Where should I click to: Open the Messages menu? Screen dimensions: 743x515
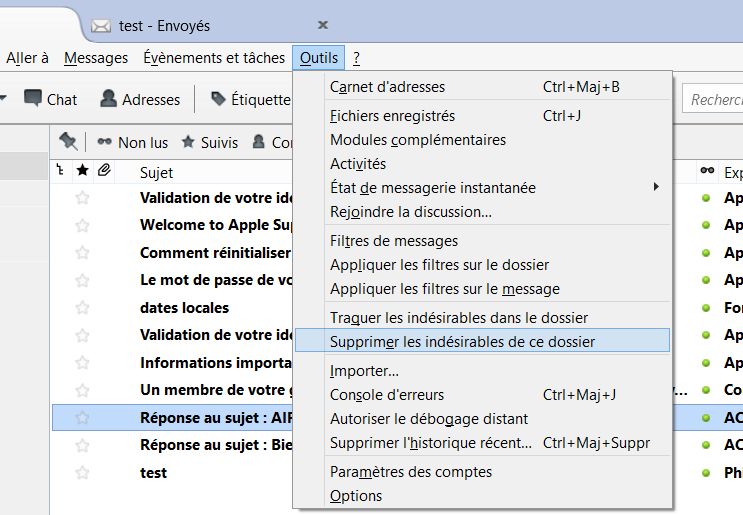(x=96, y=58)
